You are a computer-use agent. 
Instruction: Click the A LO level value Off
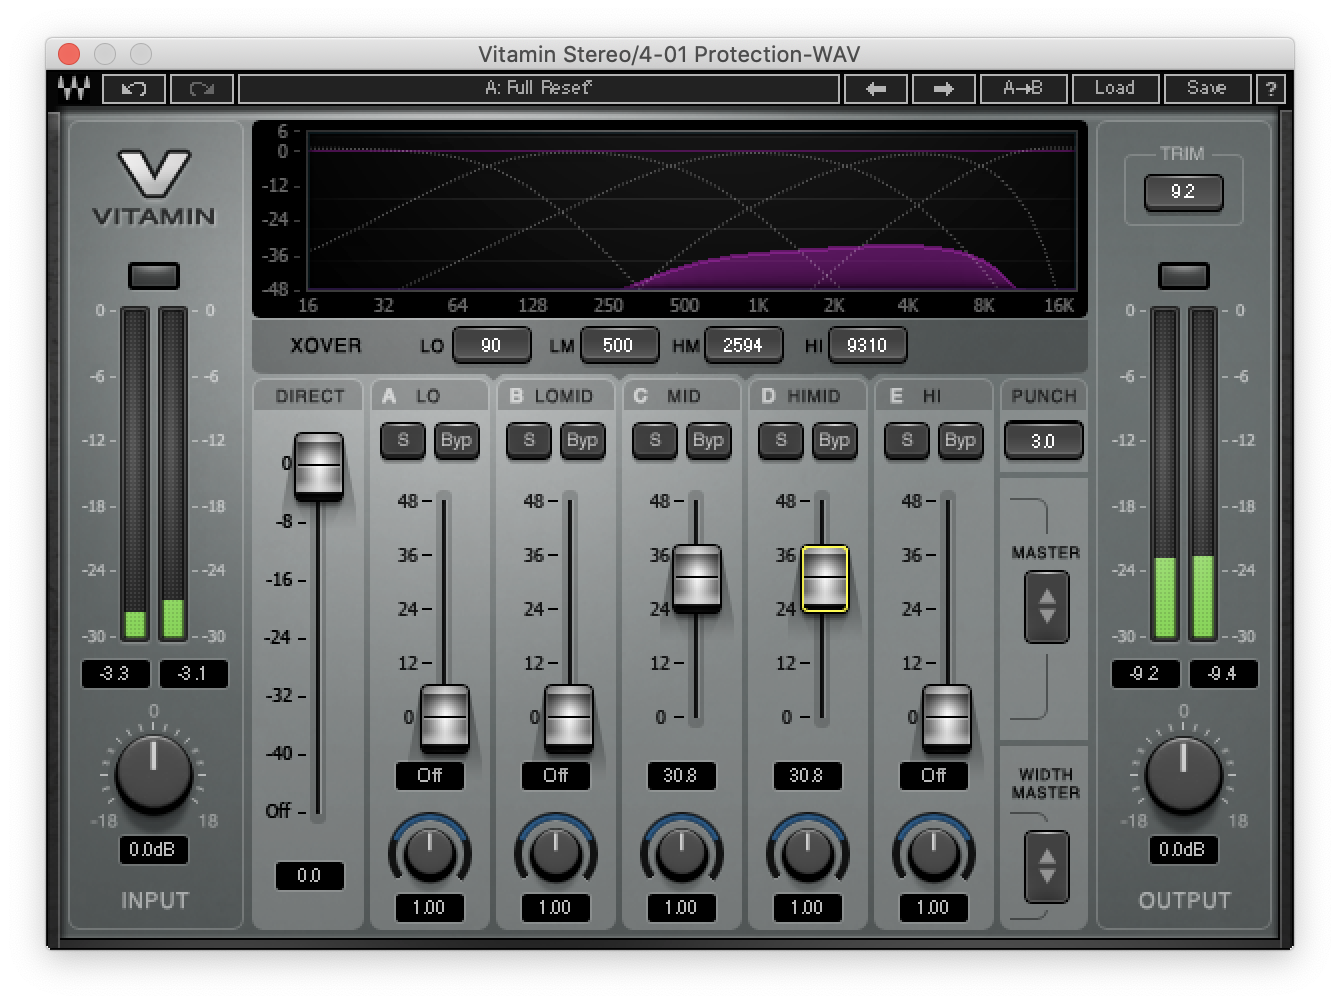pyautogui.click(x=430, y=776)
